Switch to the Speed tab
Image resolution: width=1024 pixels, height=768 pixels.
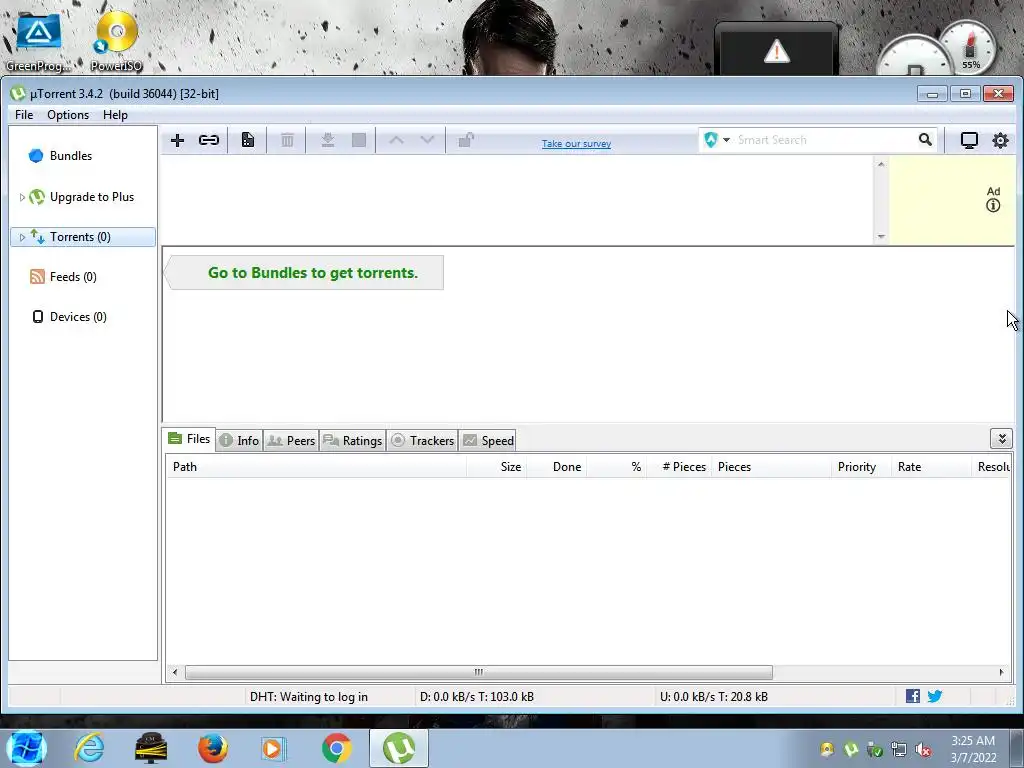(x=488, y=441)
